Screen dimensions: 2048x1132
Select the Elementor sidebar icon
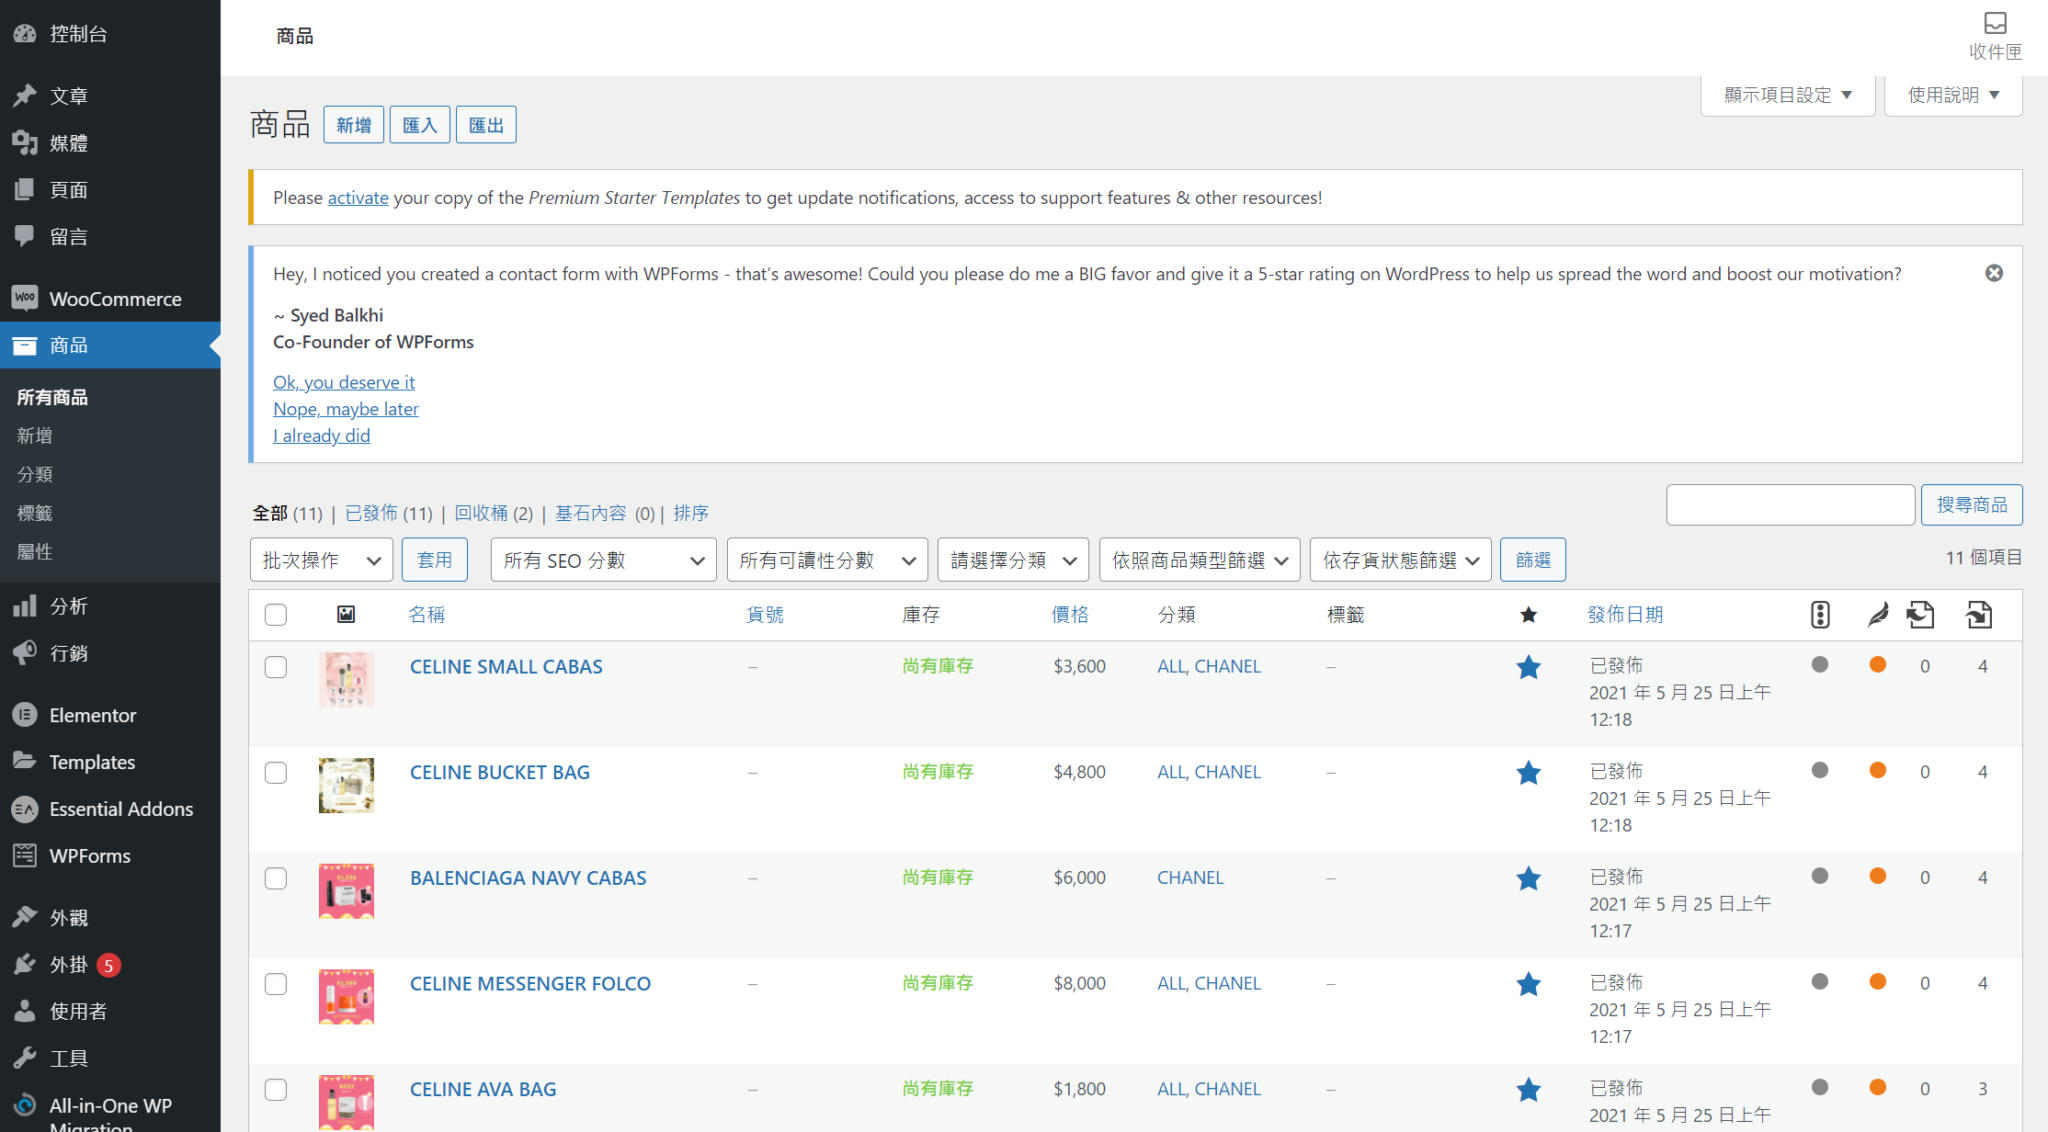[26, 714]
